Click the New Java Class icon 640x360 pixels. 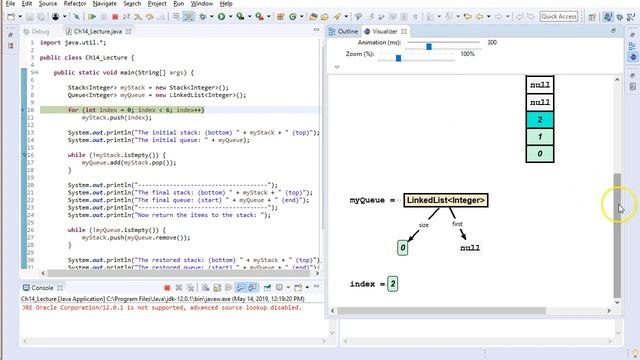pos(293,17)
